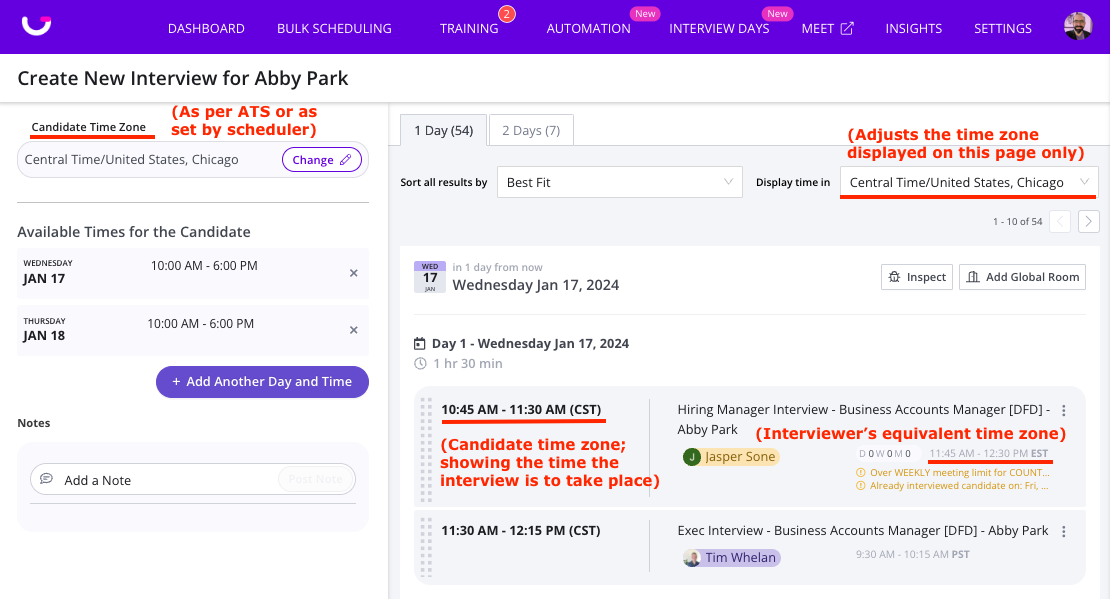Image resolution: width=1110 pixels, height=599 pixels.
Task: Open the Sort all results dropdown
Action: point(619,182)
